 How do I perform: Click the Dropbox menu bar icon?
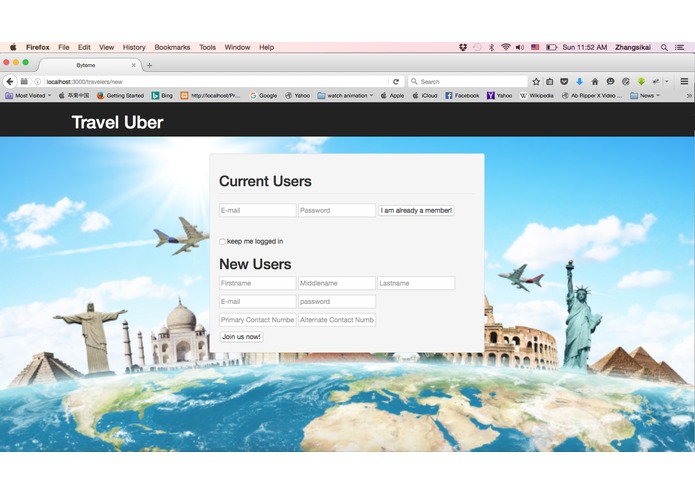463,47
